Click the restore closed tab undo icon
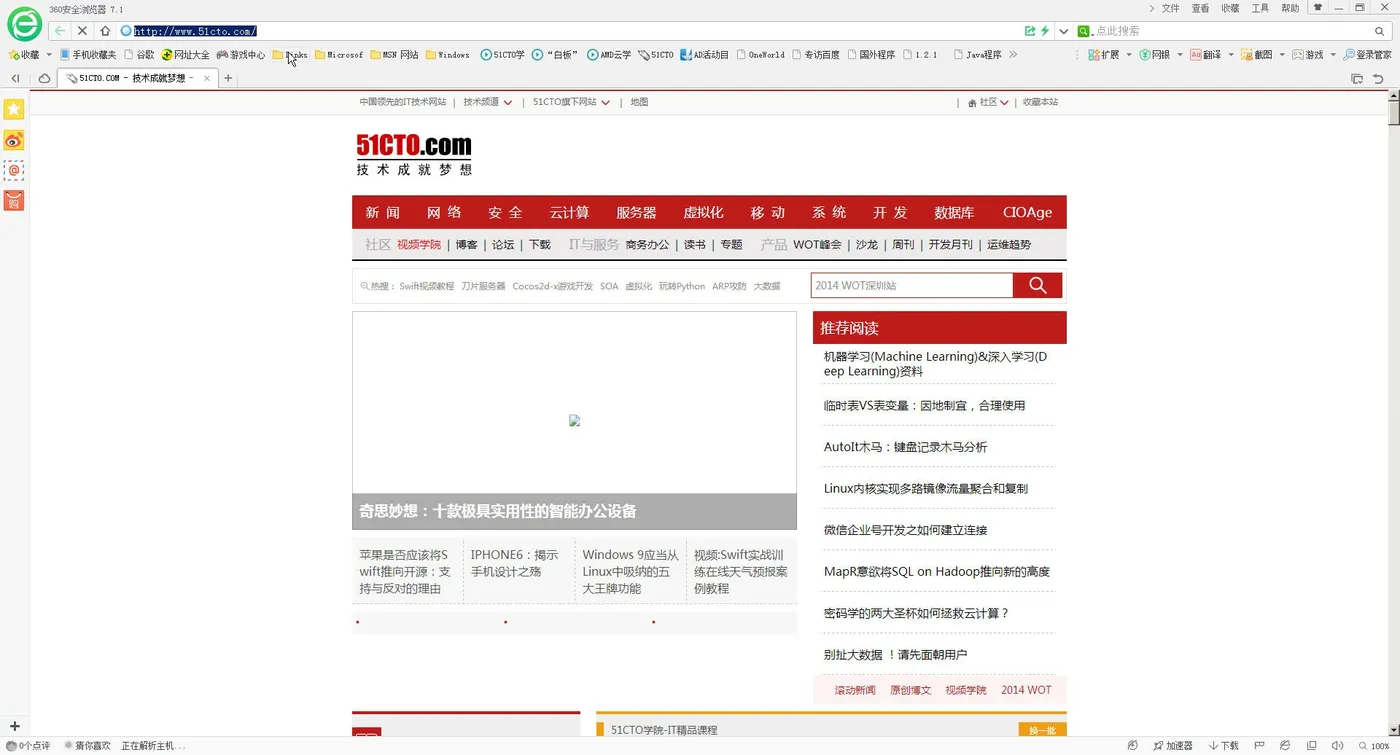1400x755 pixels. pyautogui.click(x=1379, y=78)
